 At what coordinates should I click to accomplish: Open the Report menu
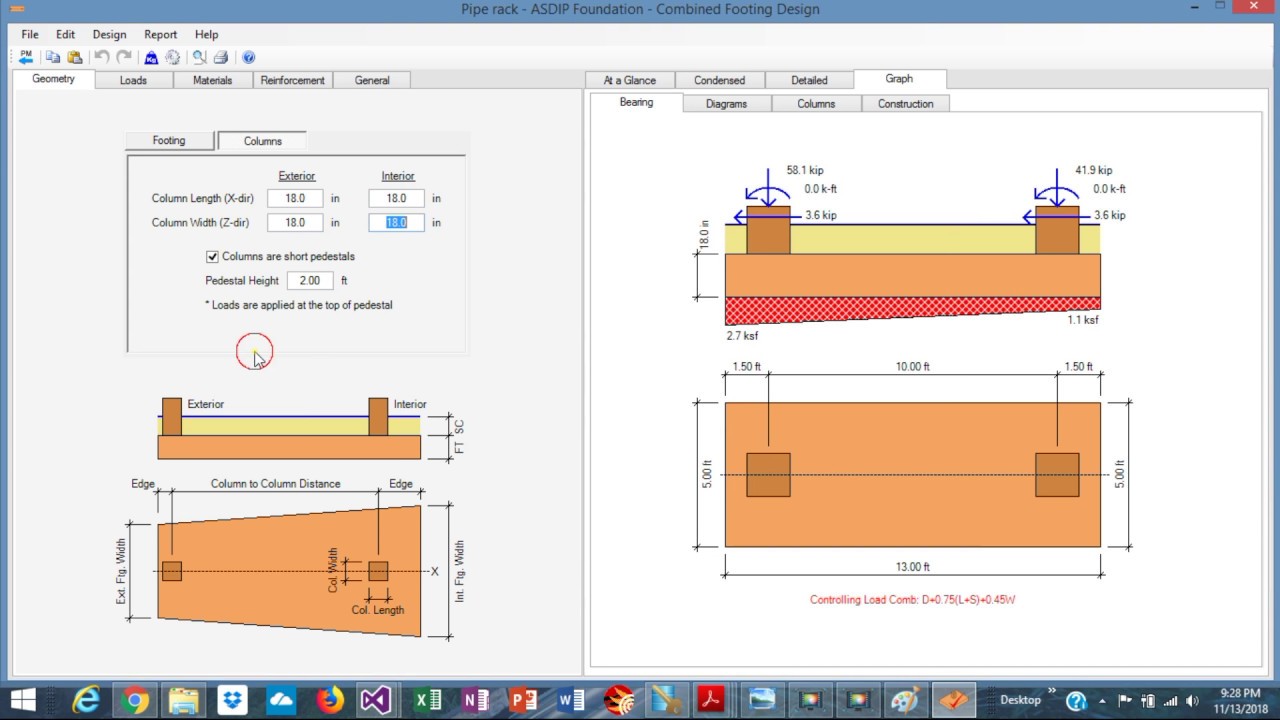(x=160, y=34)
